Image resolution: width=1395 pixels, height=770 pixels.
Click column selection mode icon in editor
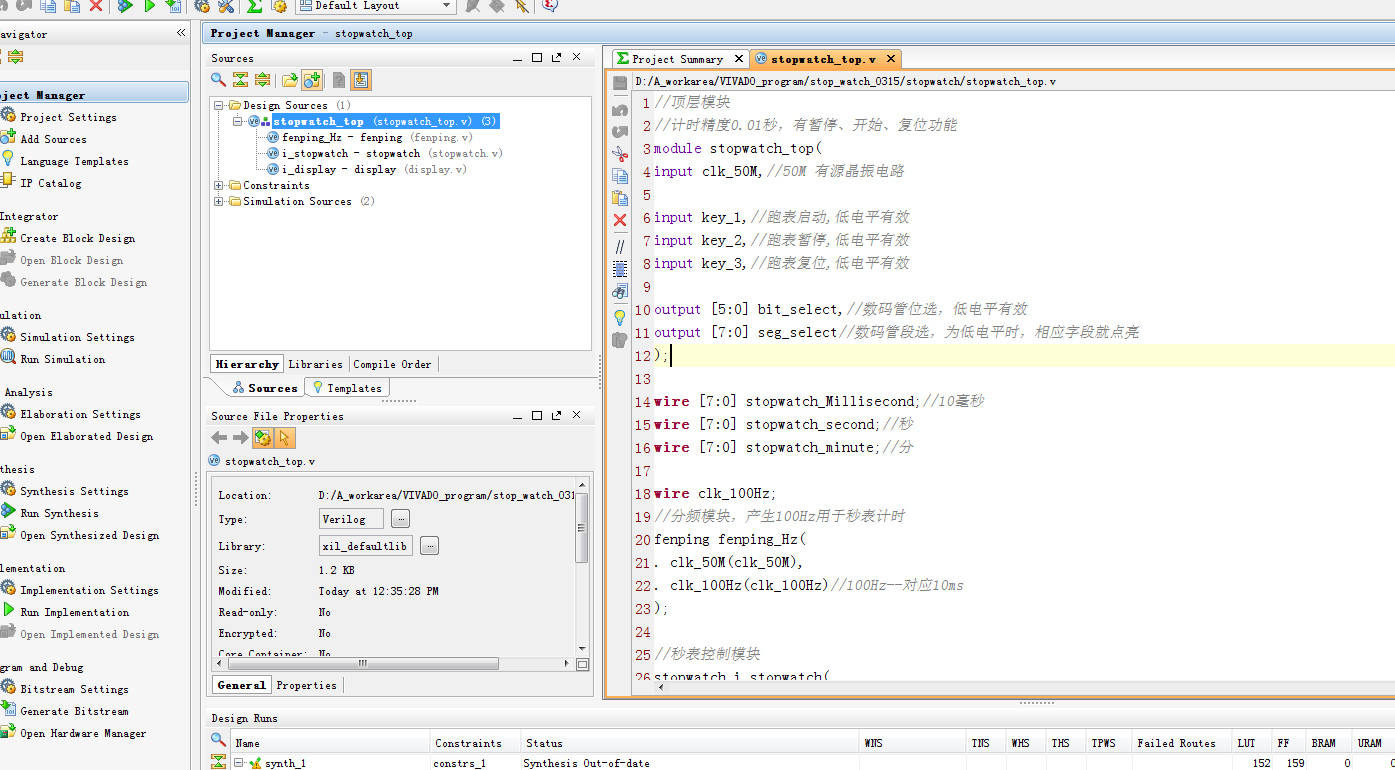tap(620, 269)
